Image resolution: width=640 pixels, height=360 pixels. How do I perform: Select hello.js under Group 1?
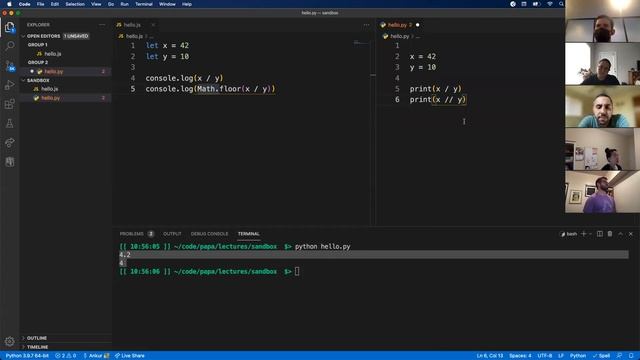53,54
